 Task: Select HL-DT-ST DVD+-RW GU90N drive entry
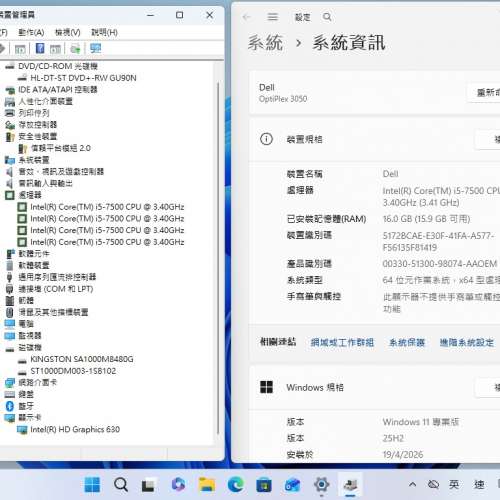coord(83,78)
